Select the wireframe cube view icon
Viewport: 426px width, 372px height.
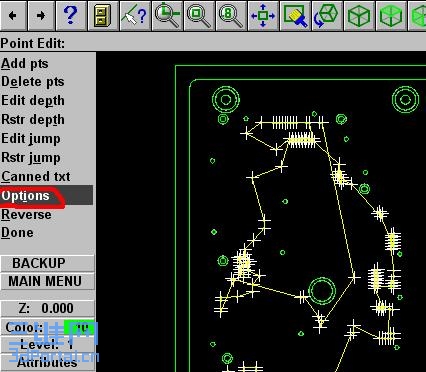pyautogui.click(x=359, y=15)
